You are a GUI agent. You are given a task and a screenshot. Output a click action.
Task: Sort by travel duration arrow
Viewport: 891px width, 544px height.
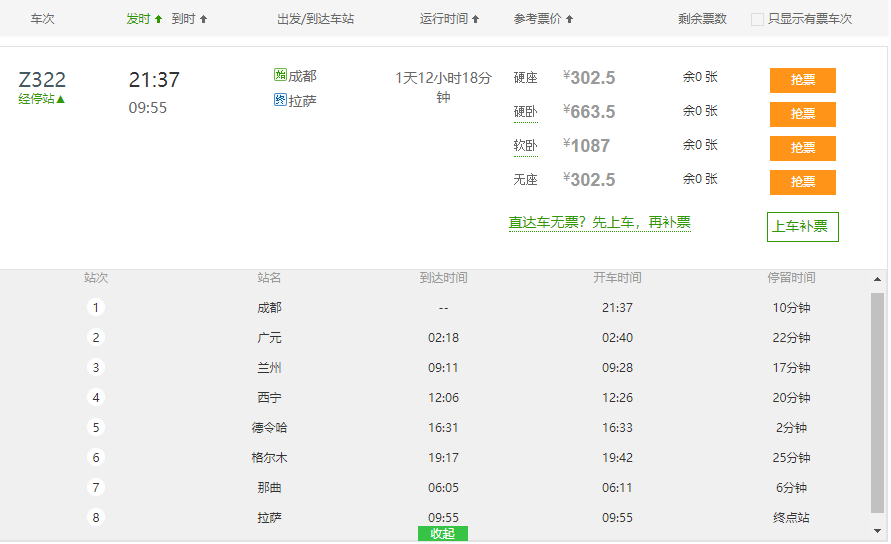475,19
